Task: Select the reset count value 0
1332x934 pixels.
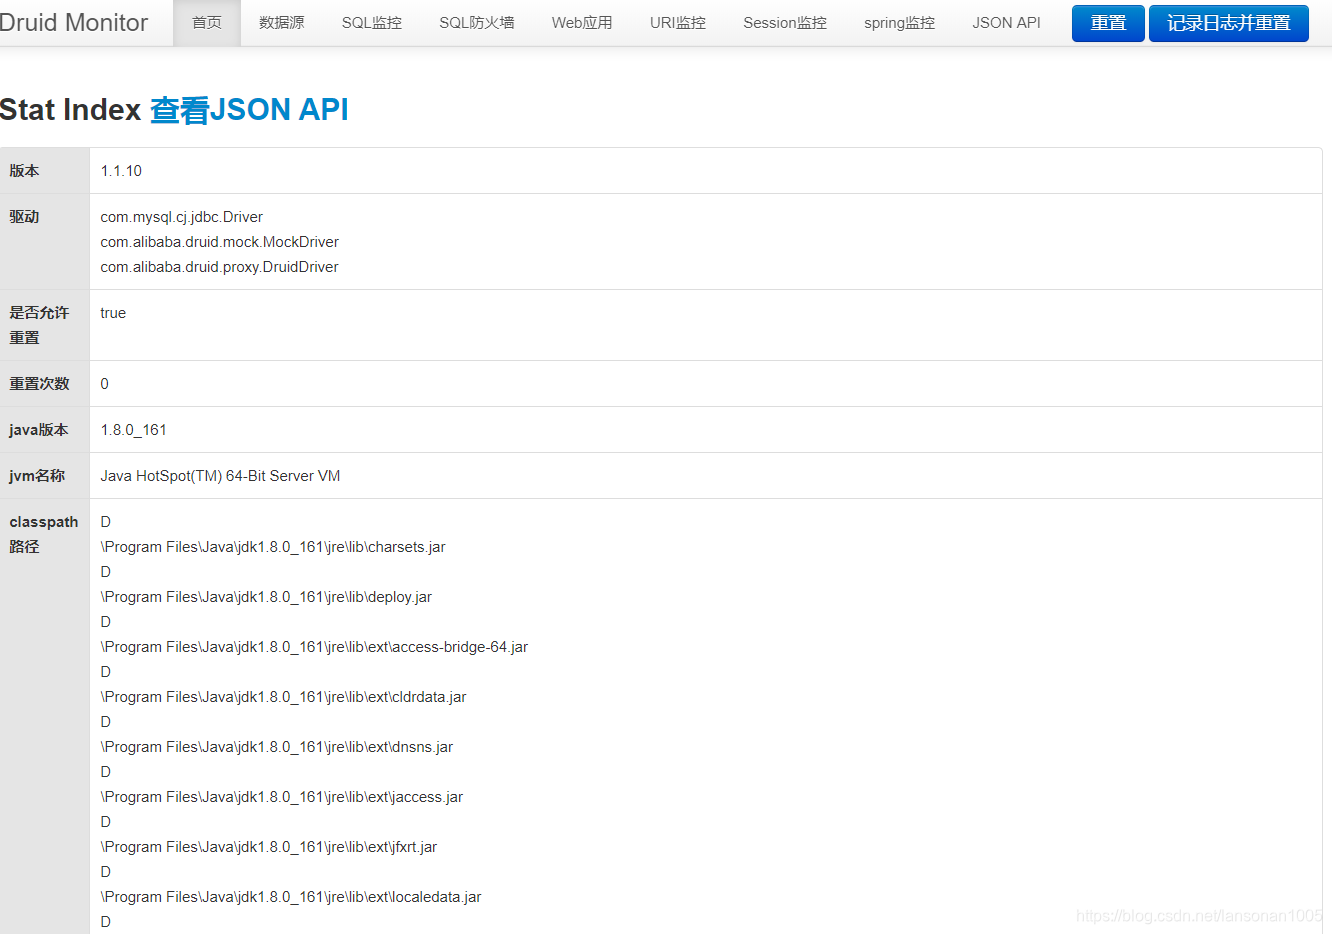Action: (x=104, y=384)
